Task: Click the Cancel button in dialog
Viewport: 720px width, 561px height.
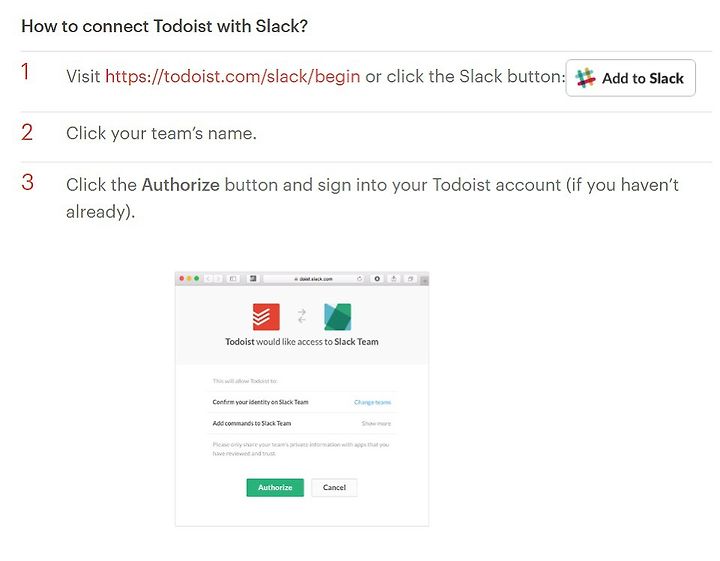Action: [x=334, y=488]
